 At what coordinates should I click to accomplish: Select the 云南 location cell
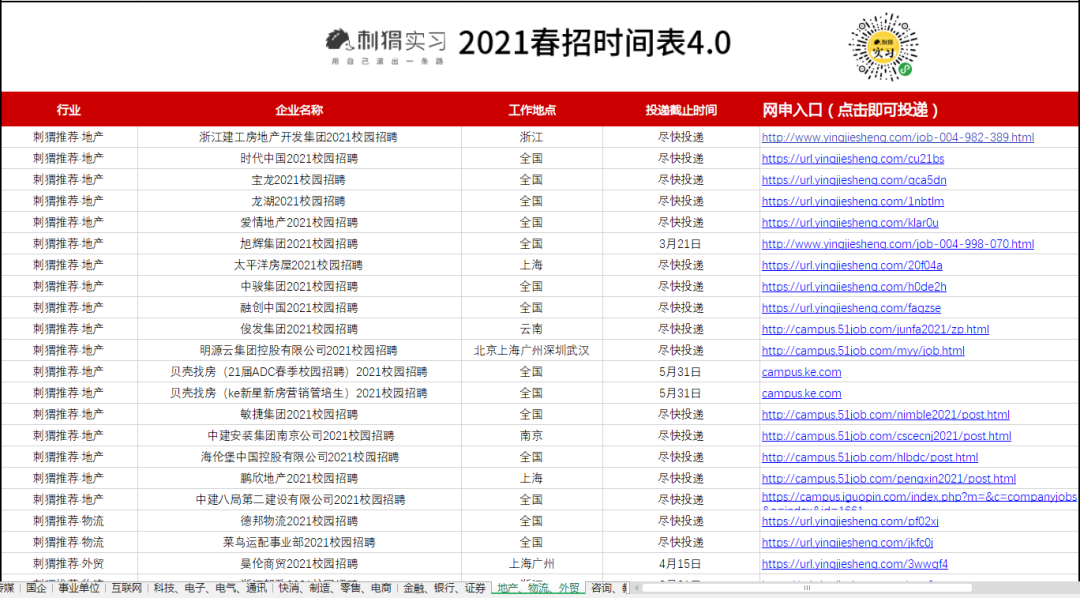pyautogui.click(x=531, y=329)
